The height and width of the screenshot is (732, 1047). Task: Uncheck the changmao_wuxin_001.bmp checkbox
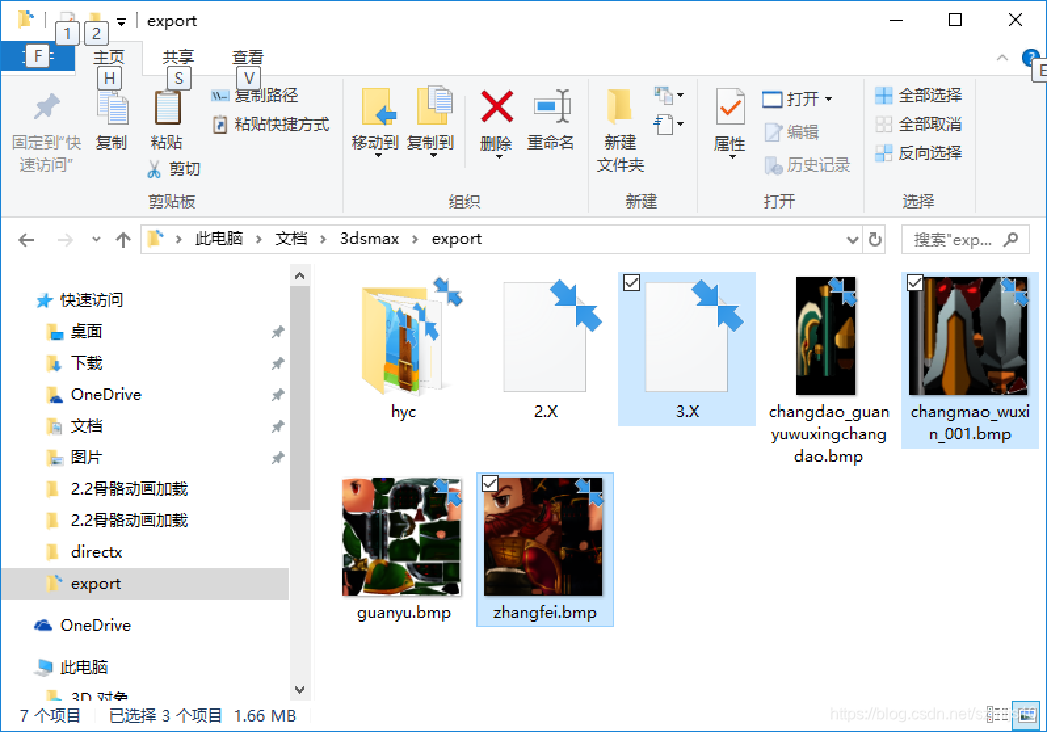click(x=915, y=283)
